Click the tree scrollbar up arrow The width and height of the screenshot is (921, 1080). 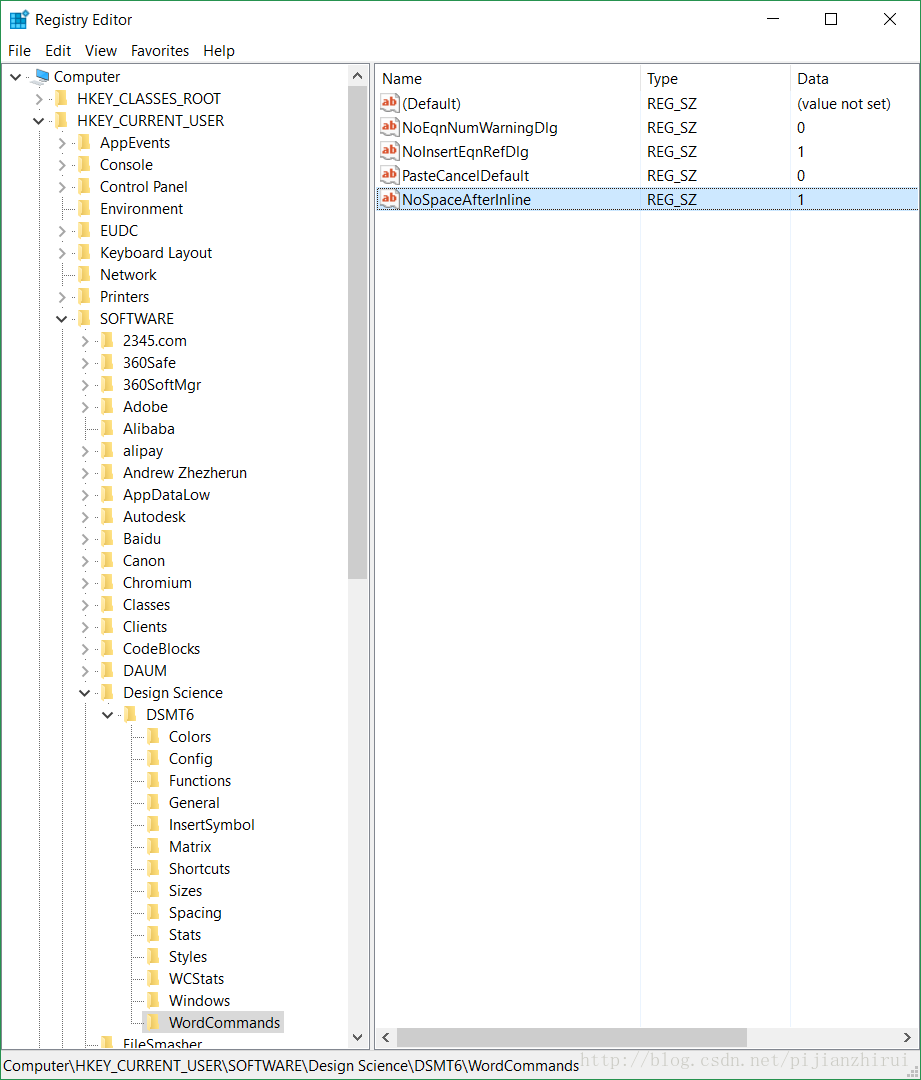tap(357, 76)
